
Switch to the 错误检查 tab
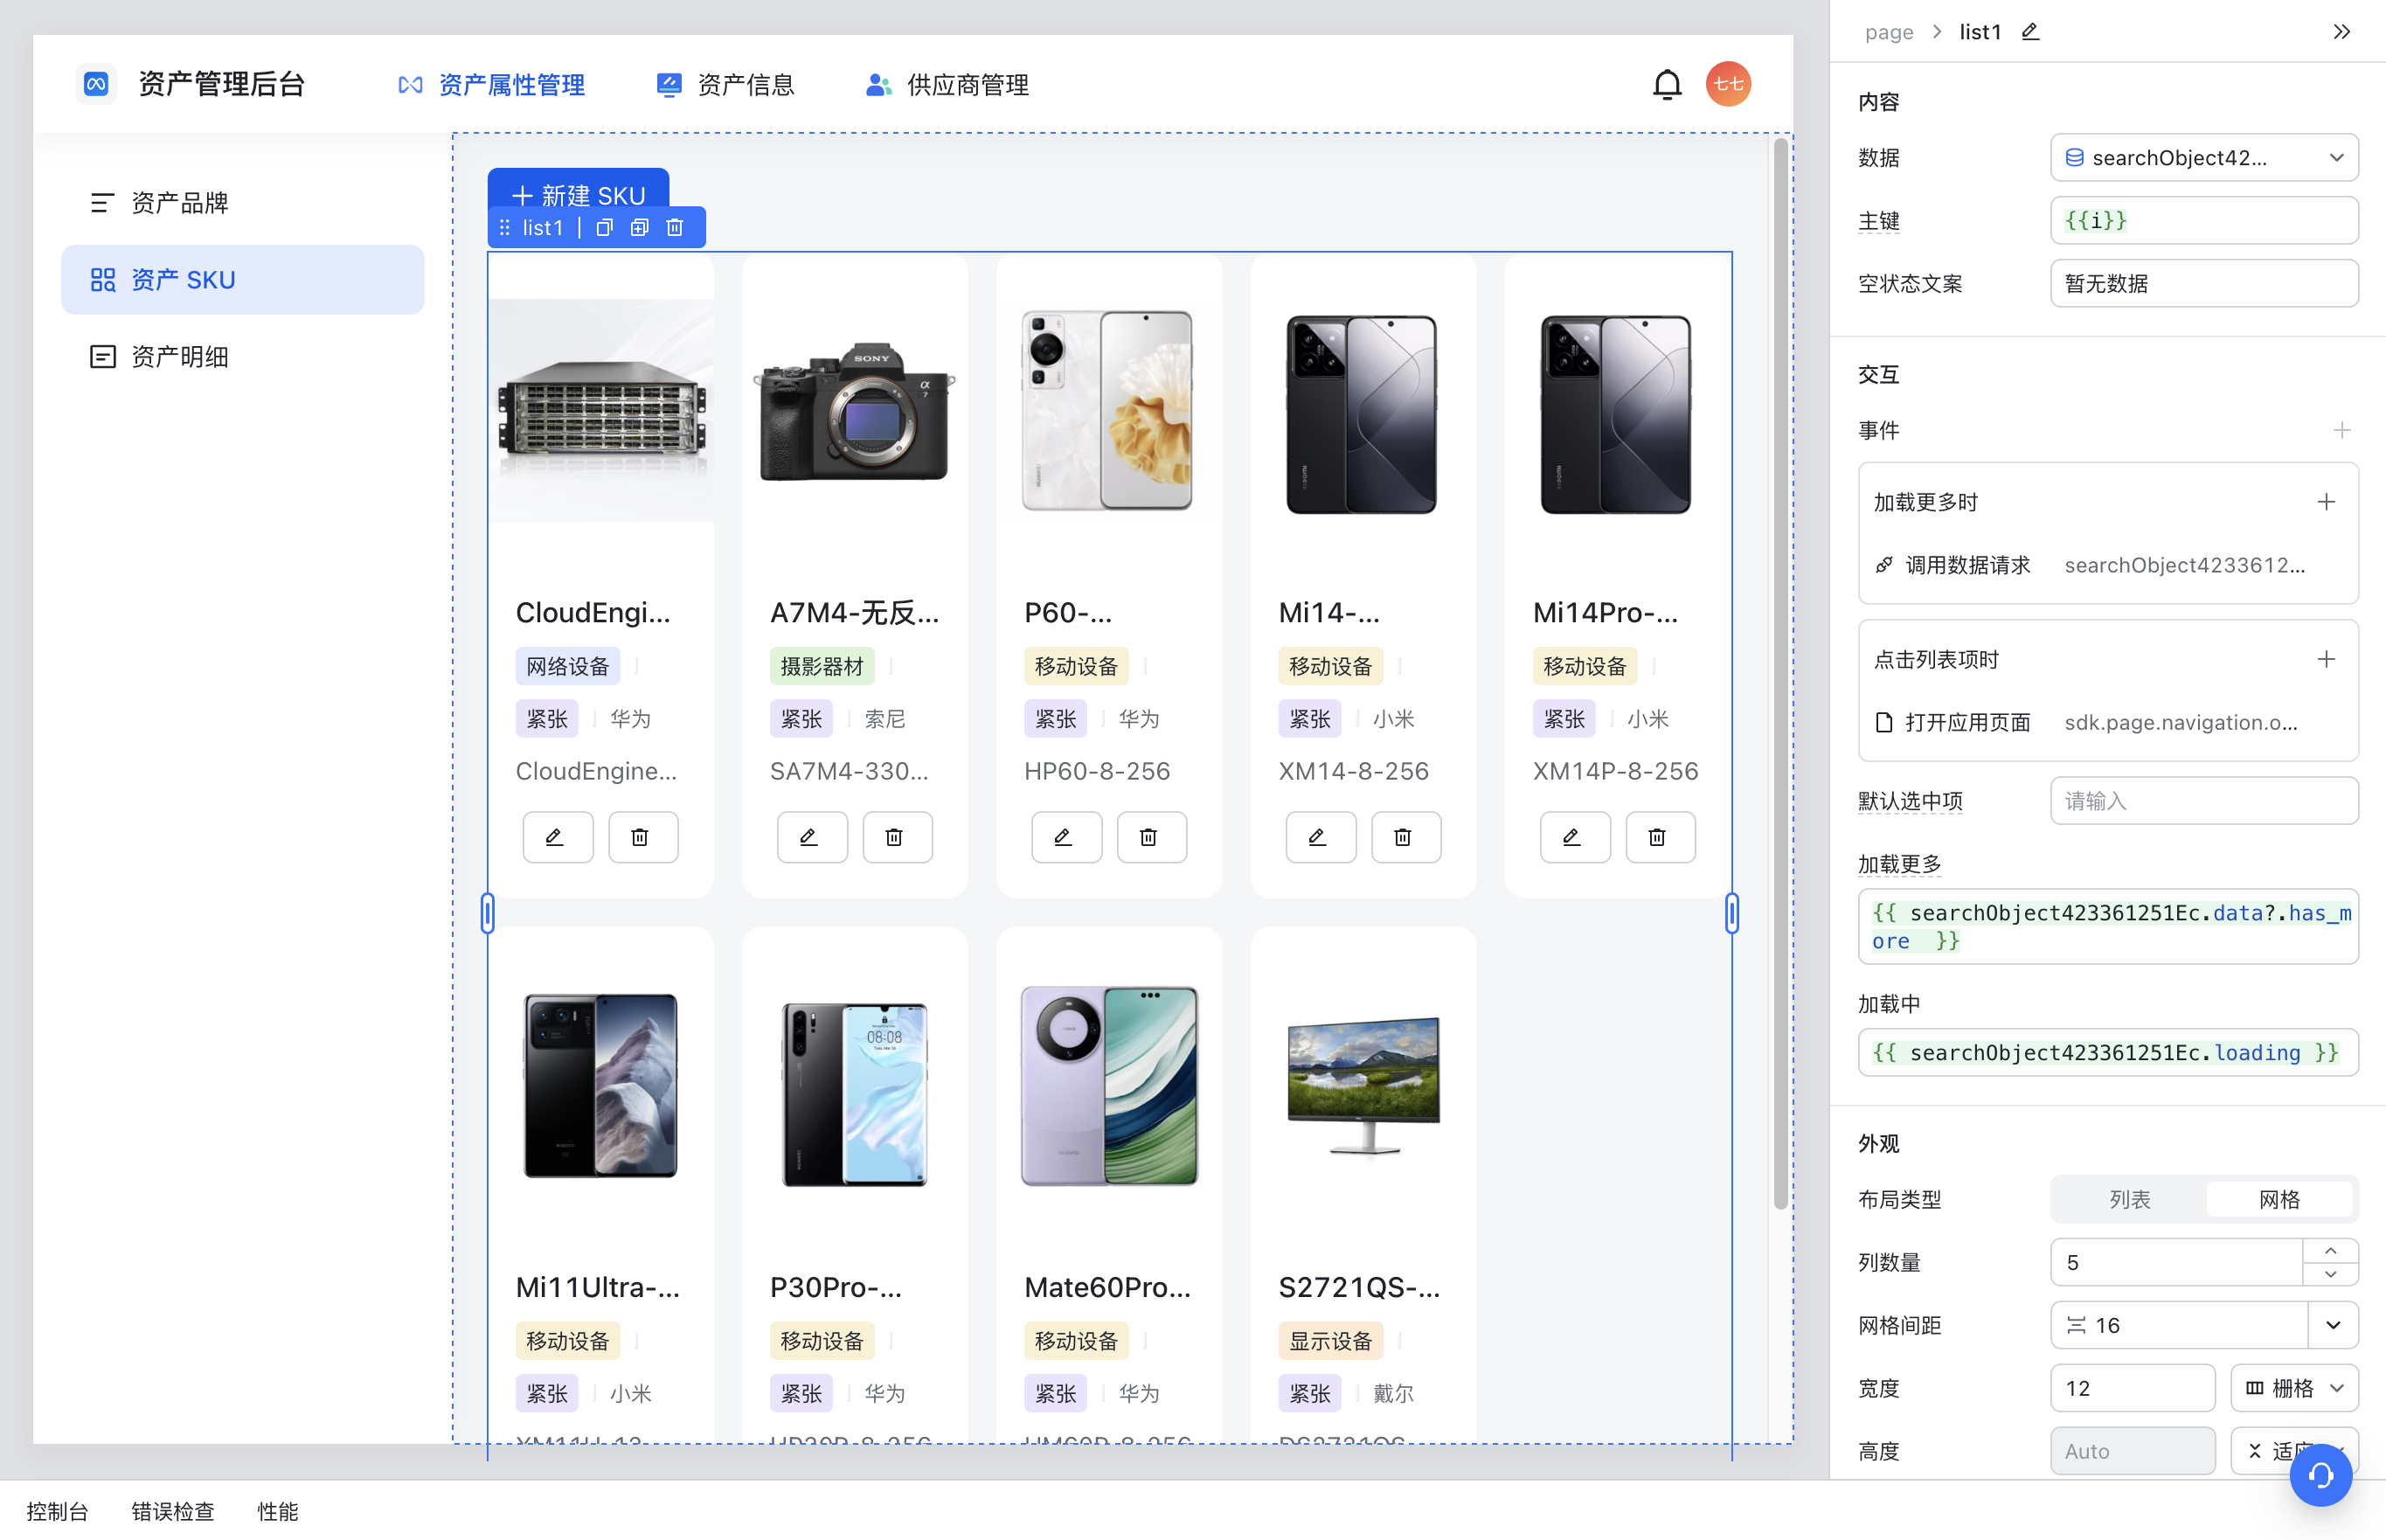[x=172, y=1511]
